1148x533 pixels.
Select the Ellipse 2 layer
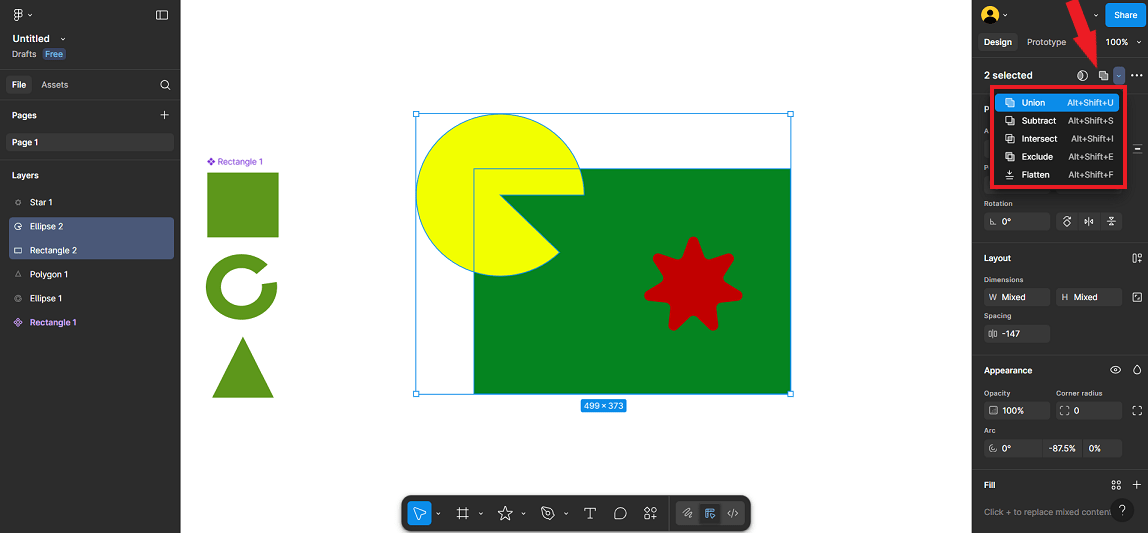(x=90, y=226)
